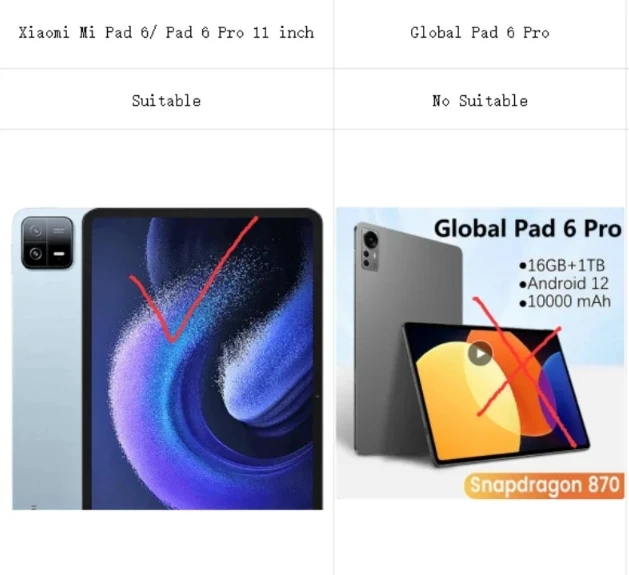Screen dimensions: 629x575
Task: Click the red checkmark on Xiaomi tablet
Action: [x=194, y=280]
